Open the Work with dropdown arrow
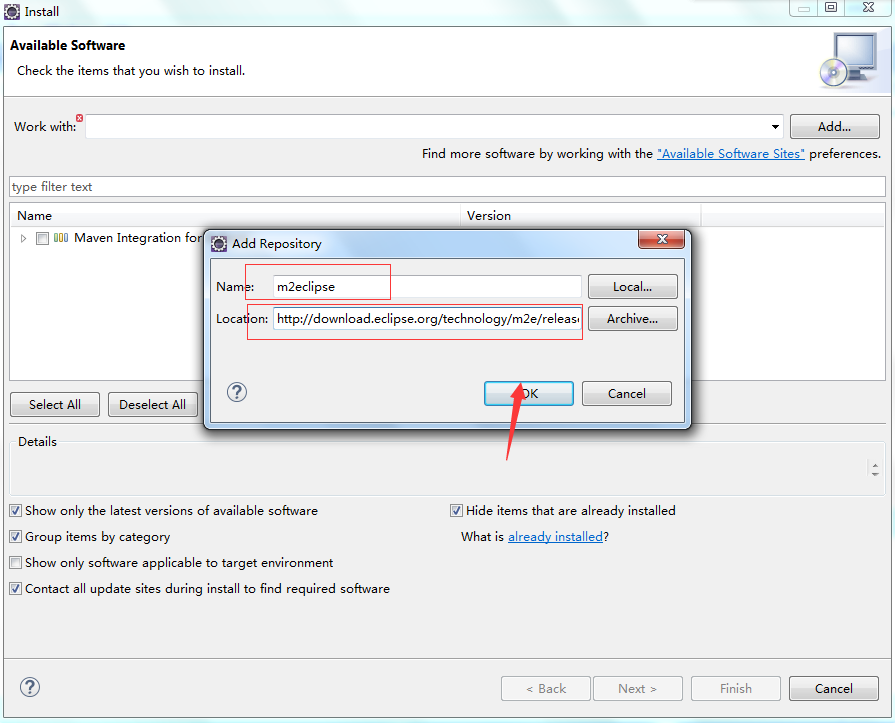Viewport: 895px width, 723px height. click(775, 127)
